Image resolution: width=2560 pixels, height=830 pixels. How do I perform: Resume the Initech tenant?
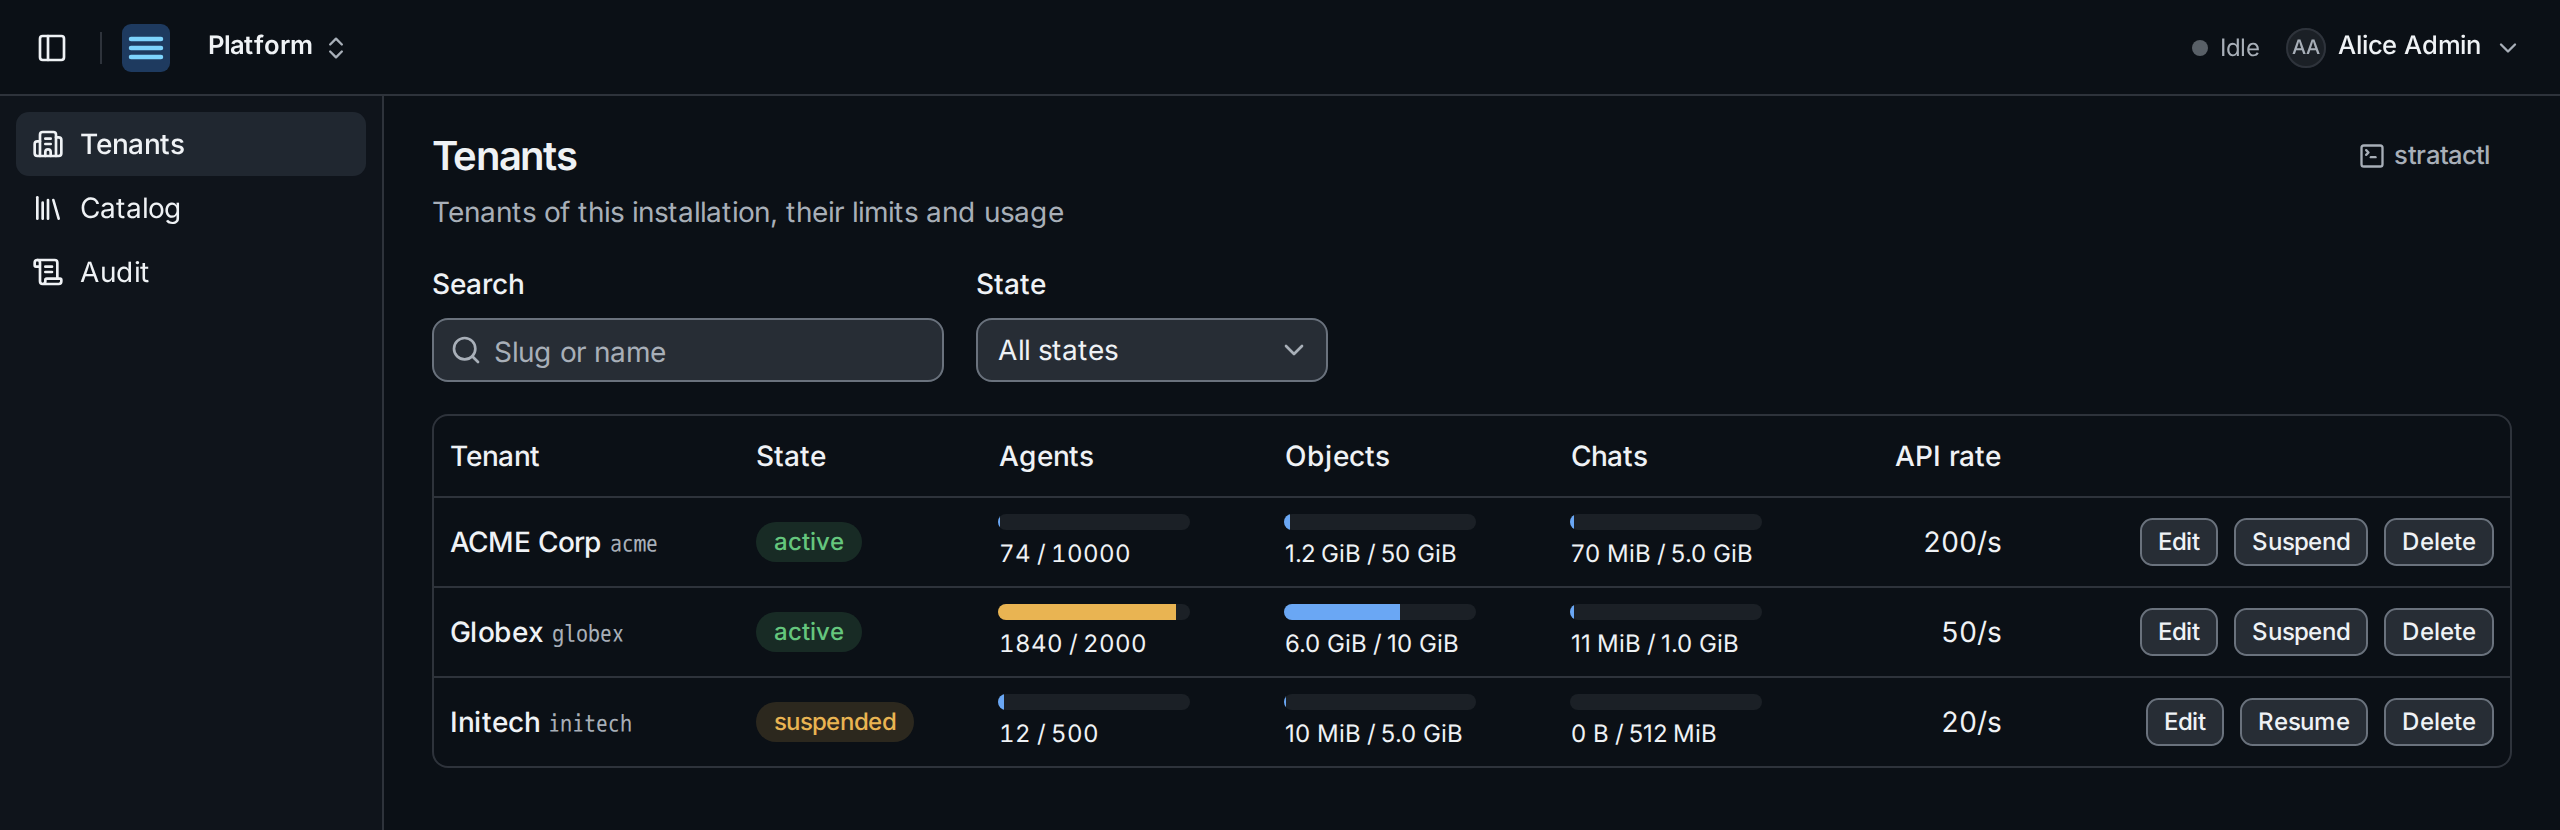click(x=2303, y=722)
